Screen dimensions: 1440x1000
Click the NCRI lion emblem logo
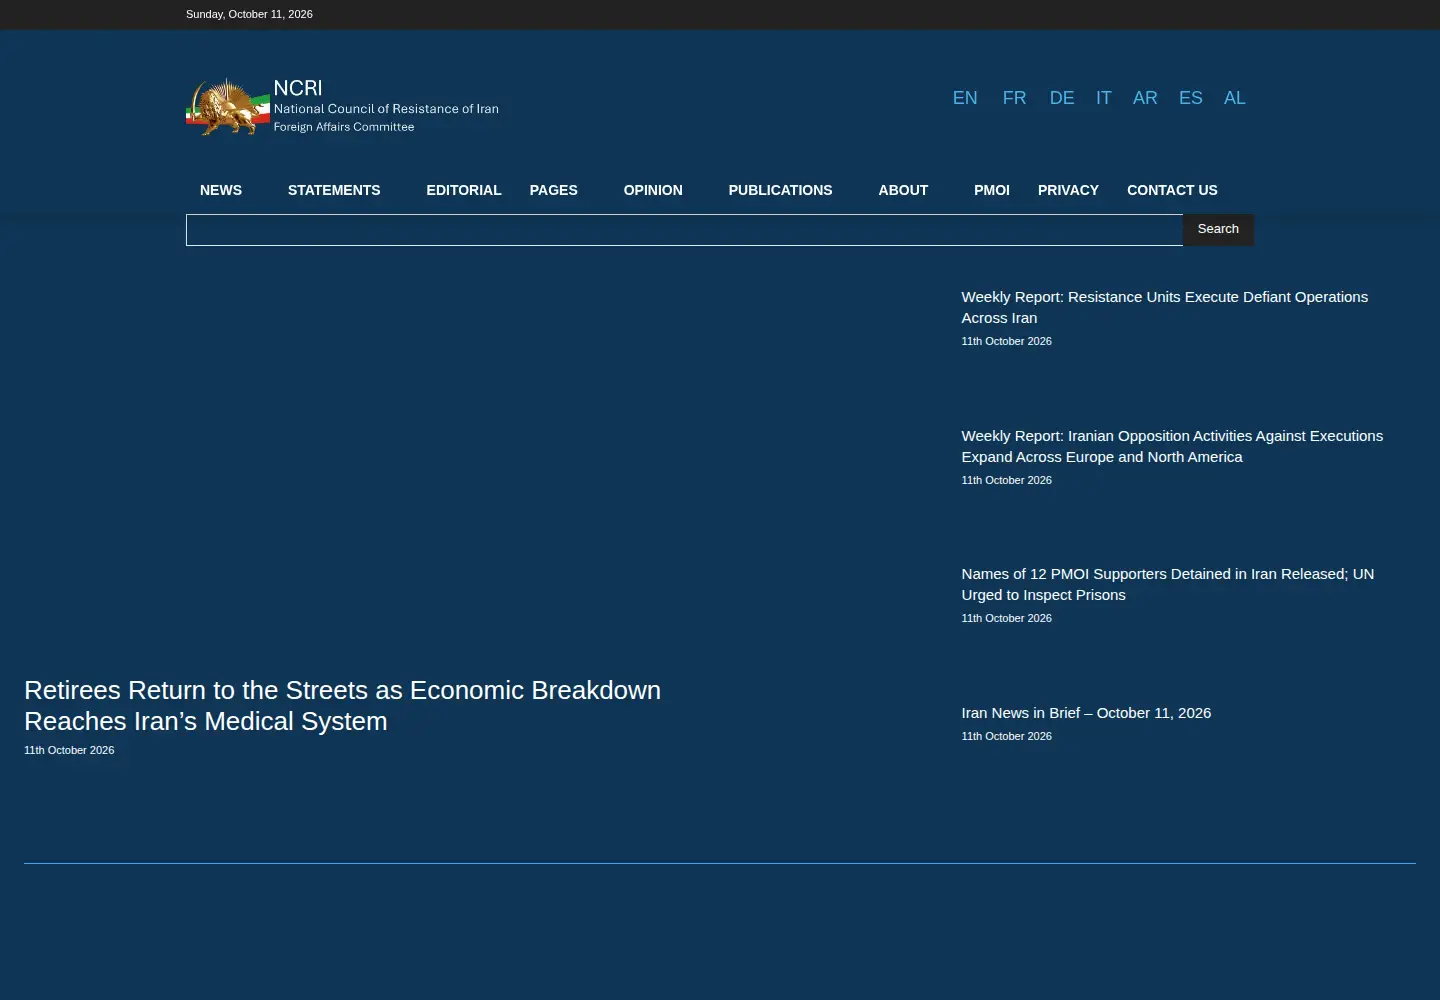coord(228,107)
